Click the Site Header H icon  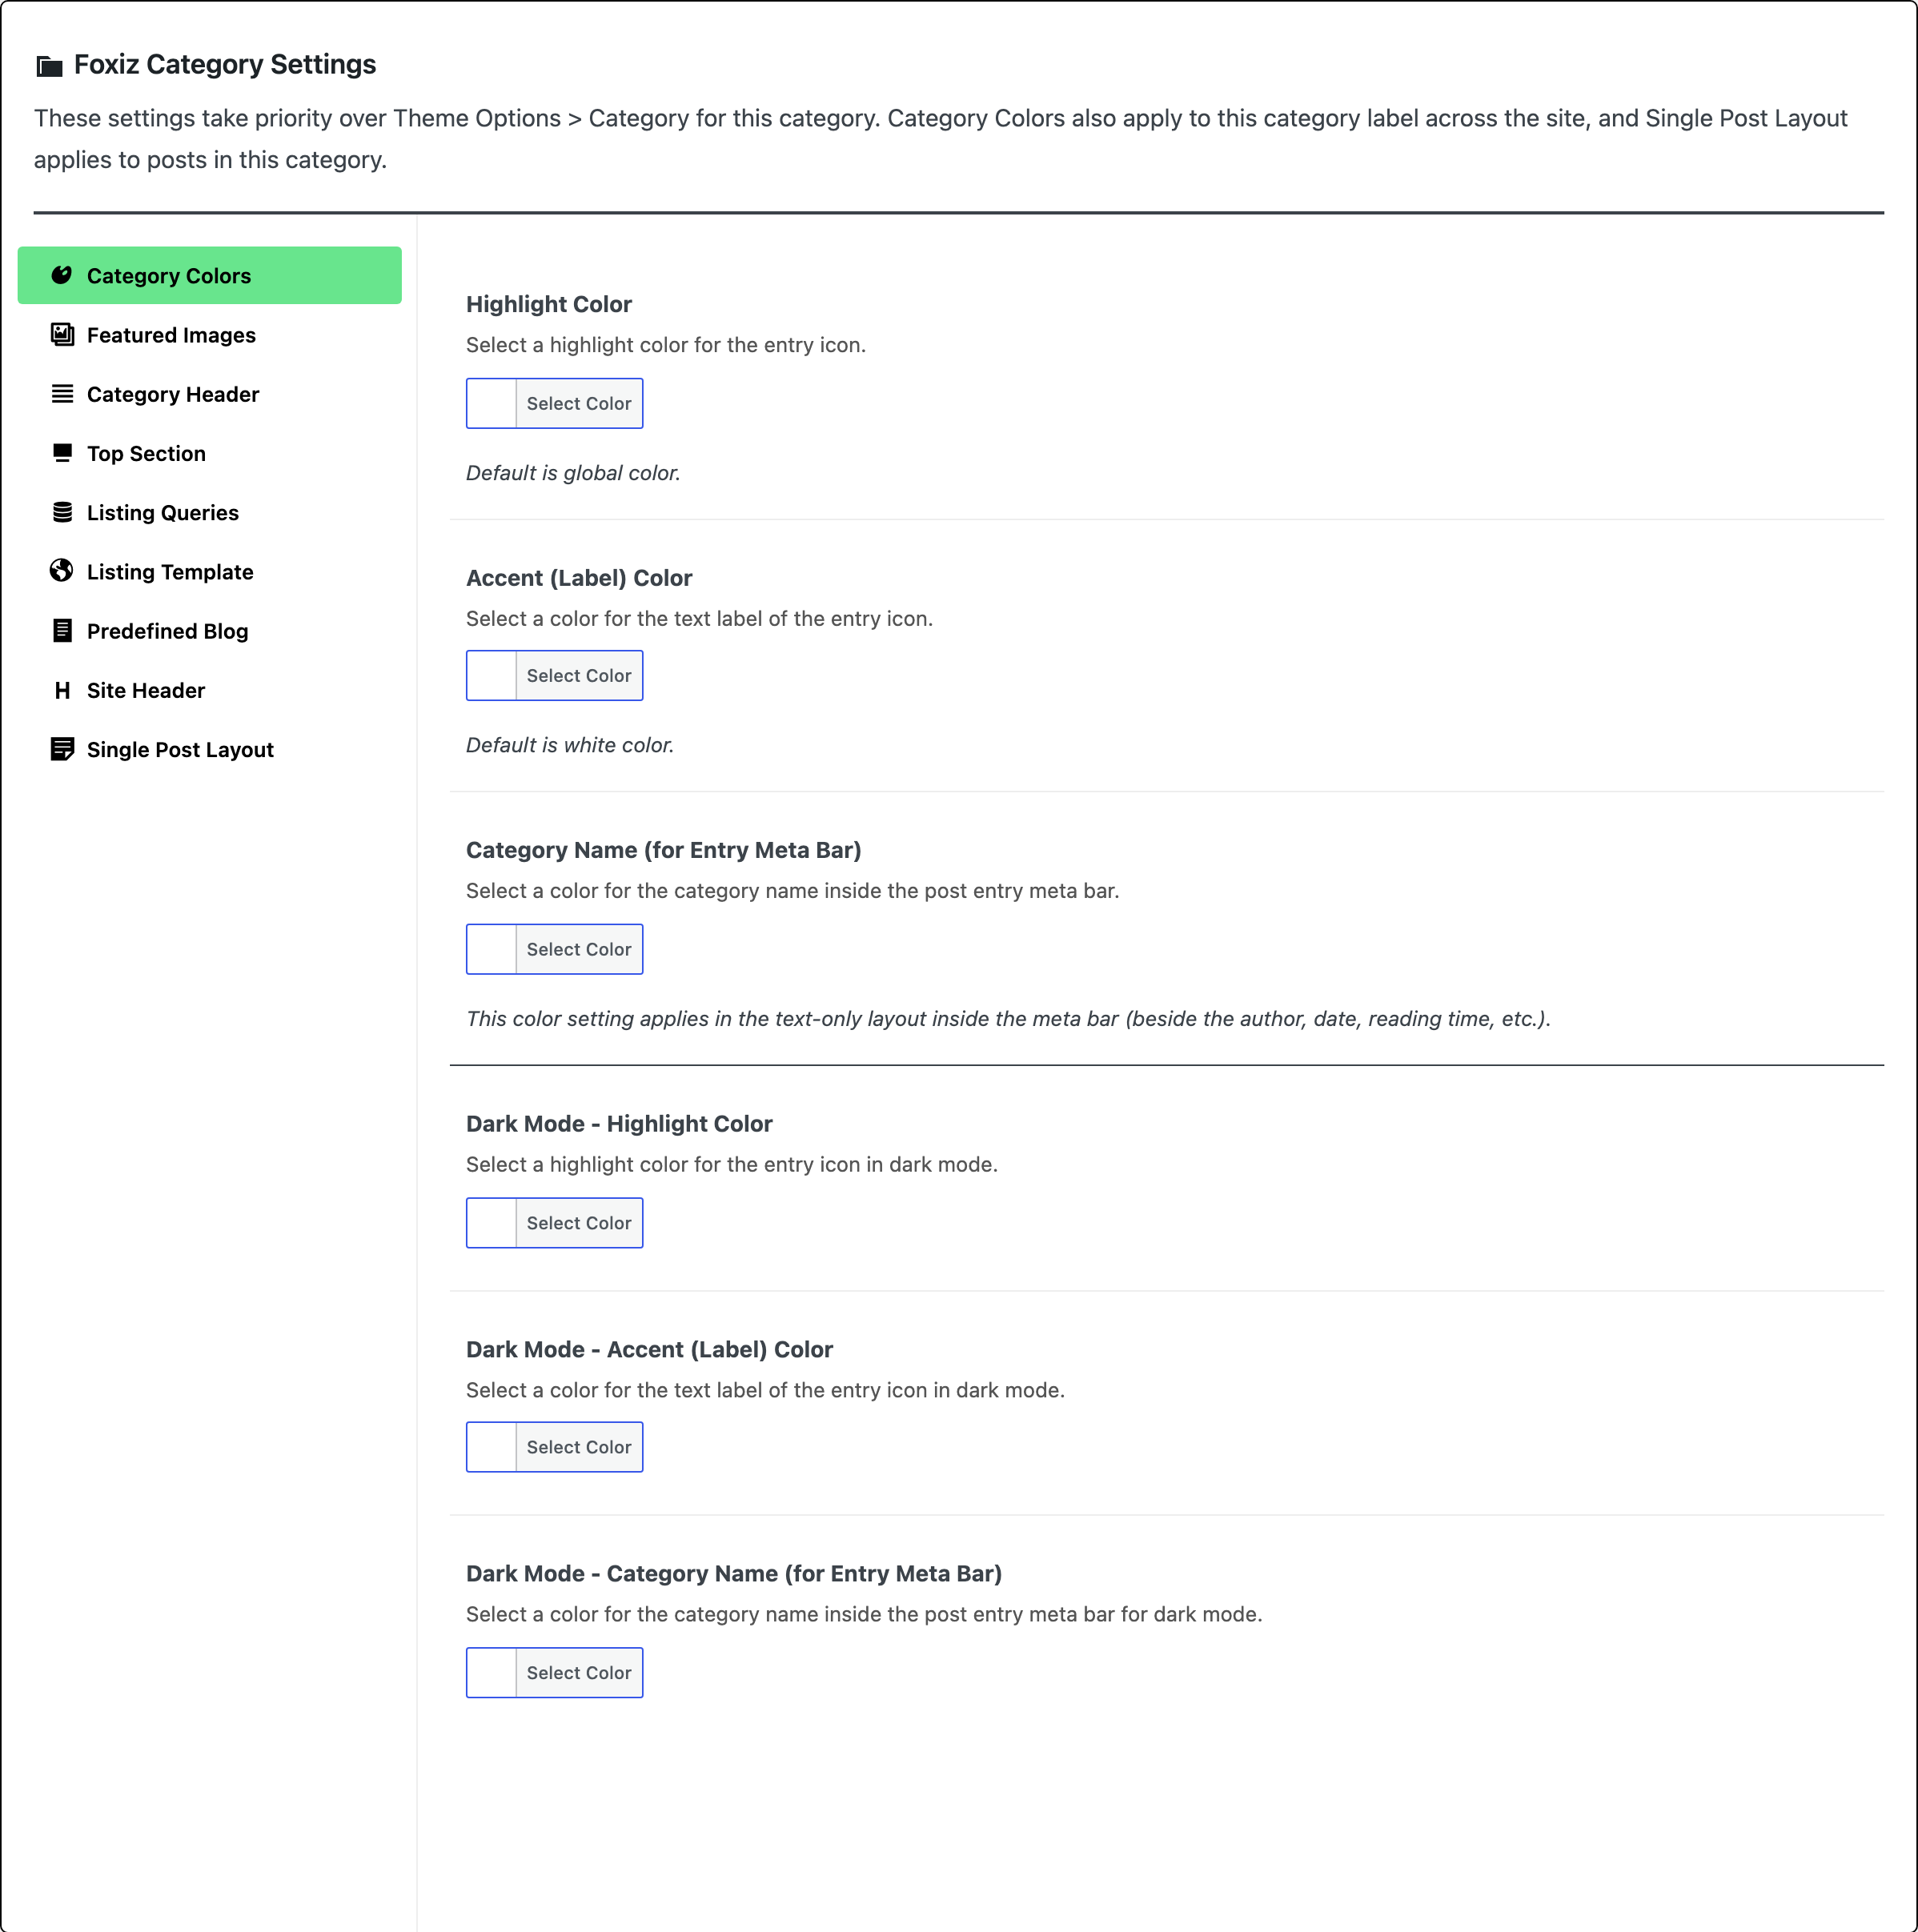point(62,690)
